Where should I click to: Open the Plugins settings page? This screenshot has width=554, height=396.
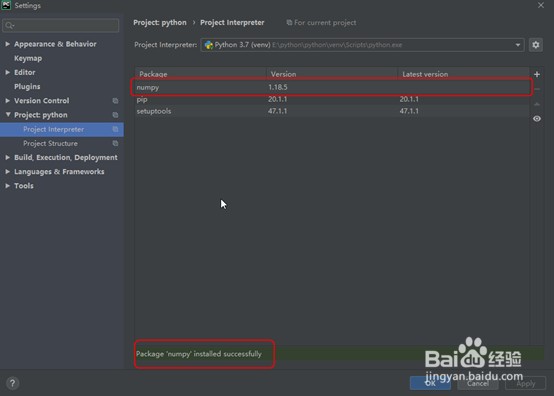coord(27,87)
